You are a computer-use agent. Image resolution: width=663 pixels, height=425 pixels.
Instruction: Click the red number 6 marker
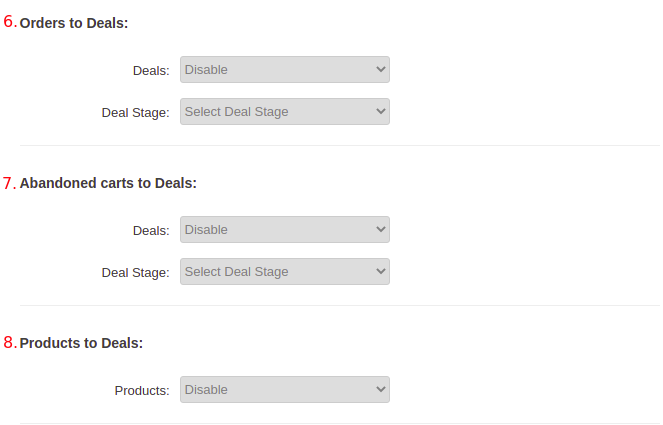point(9,22)
